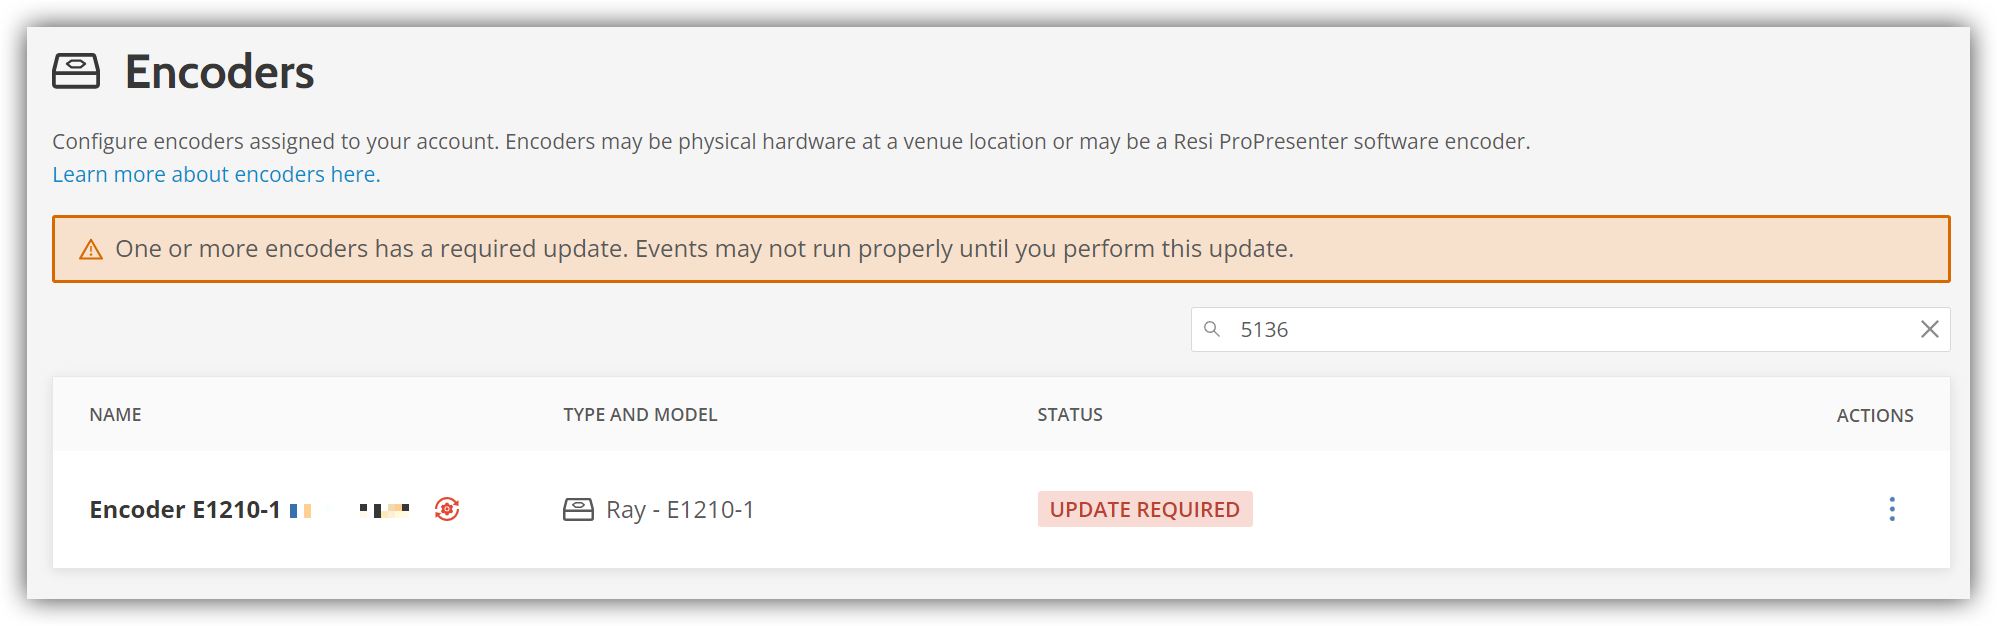Viewport: 1997px width, 626px height.
Task: Open the Learn more about encoders link
Action: click(215, 174)
